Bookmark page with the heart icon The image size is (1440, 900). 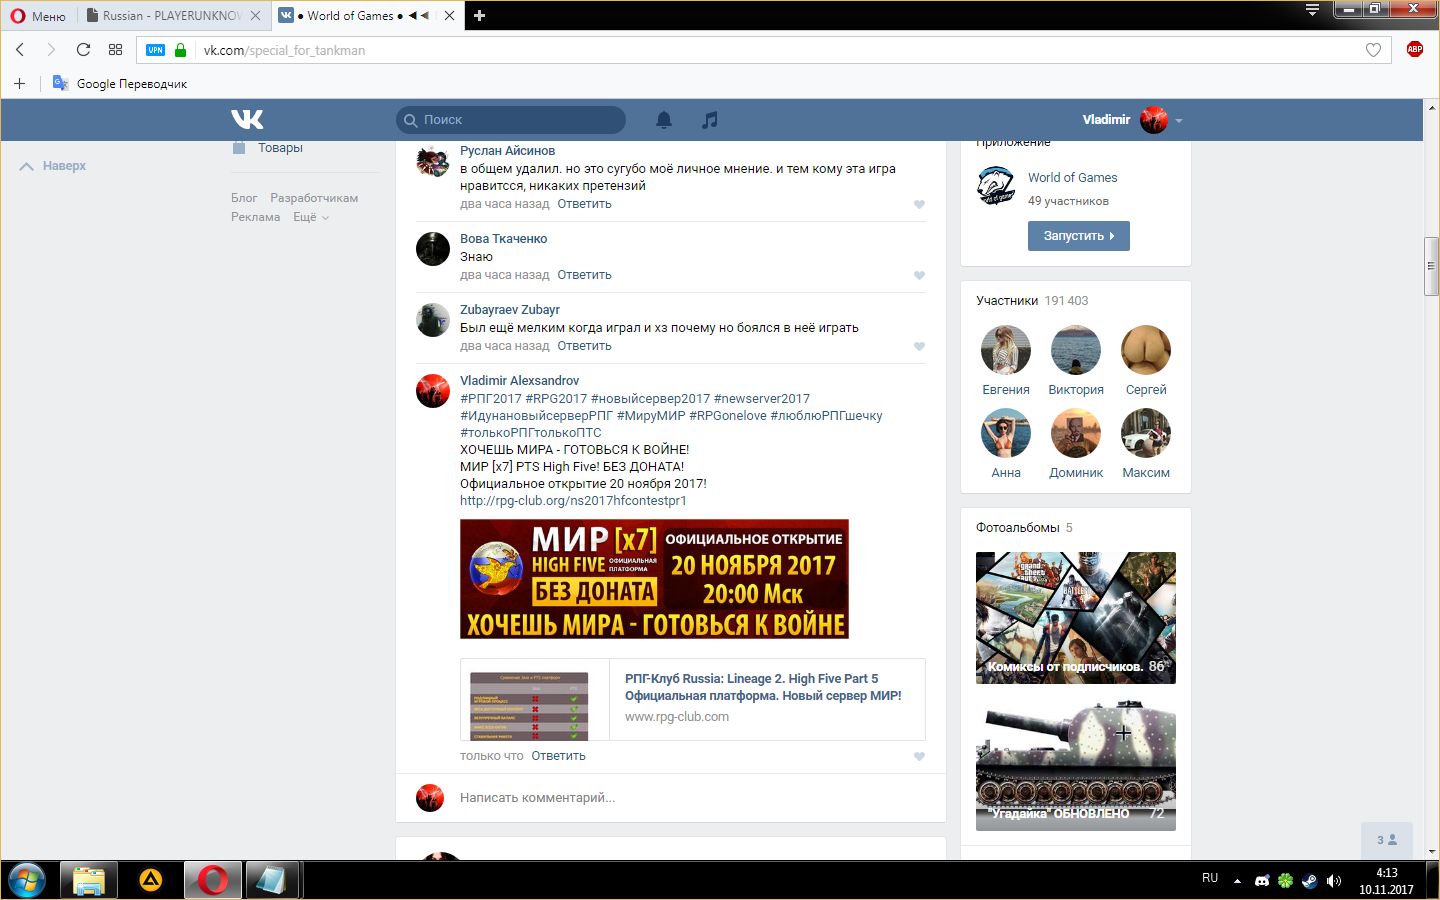click(1373, 50)
